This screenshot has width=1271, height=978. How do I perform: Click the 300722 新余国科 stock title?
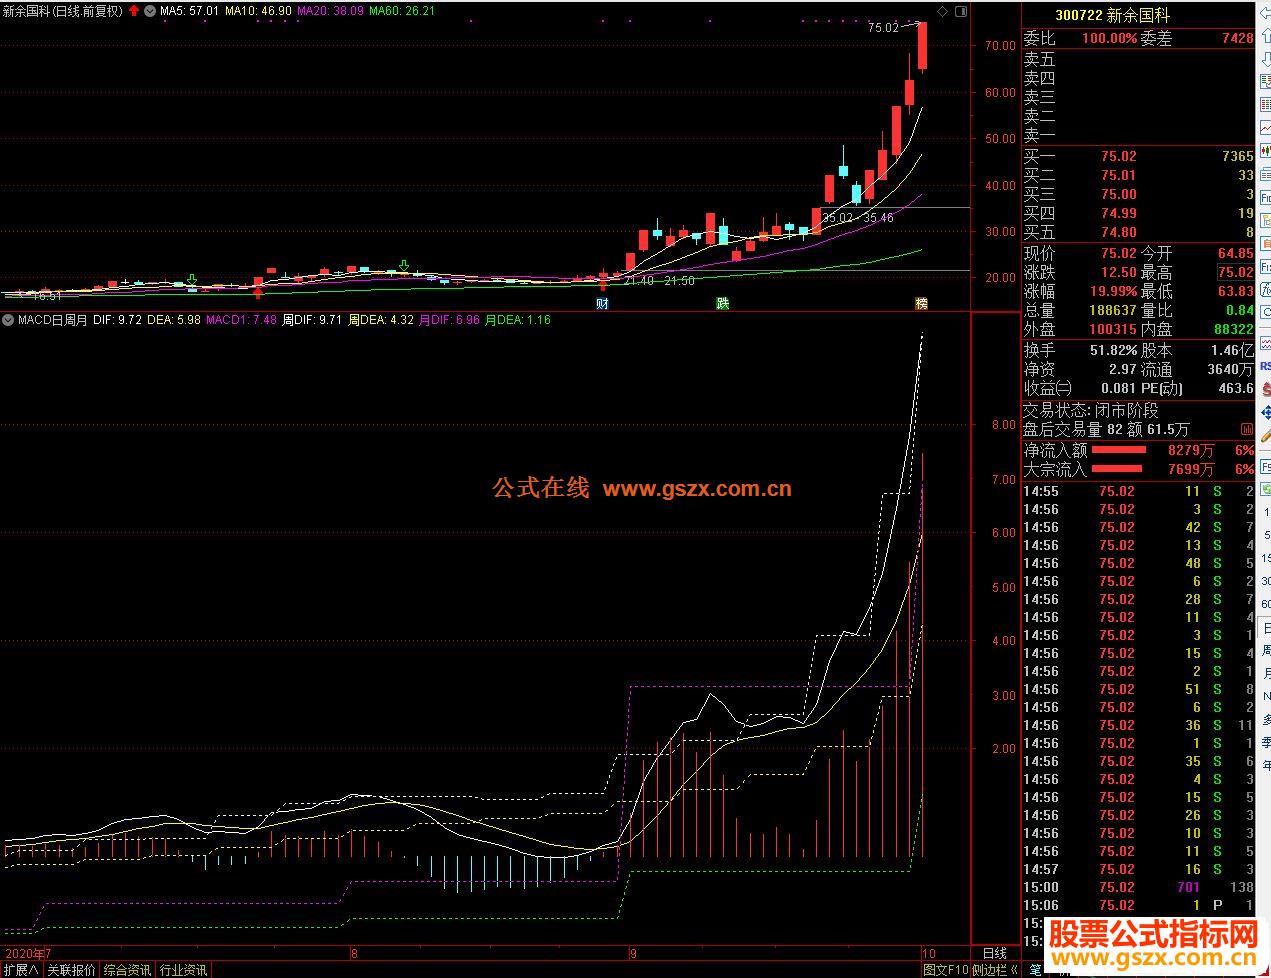[x=1112, y=16]
